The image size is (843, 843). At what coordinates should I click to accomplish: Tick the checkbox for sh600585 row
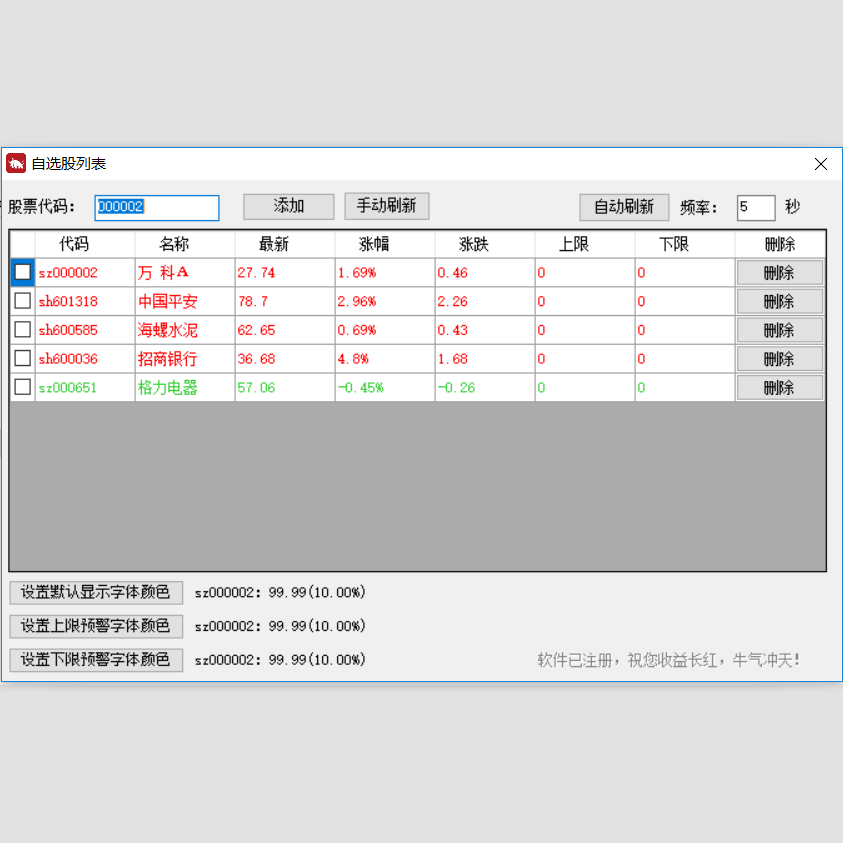[23, 329]
